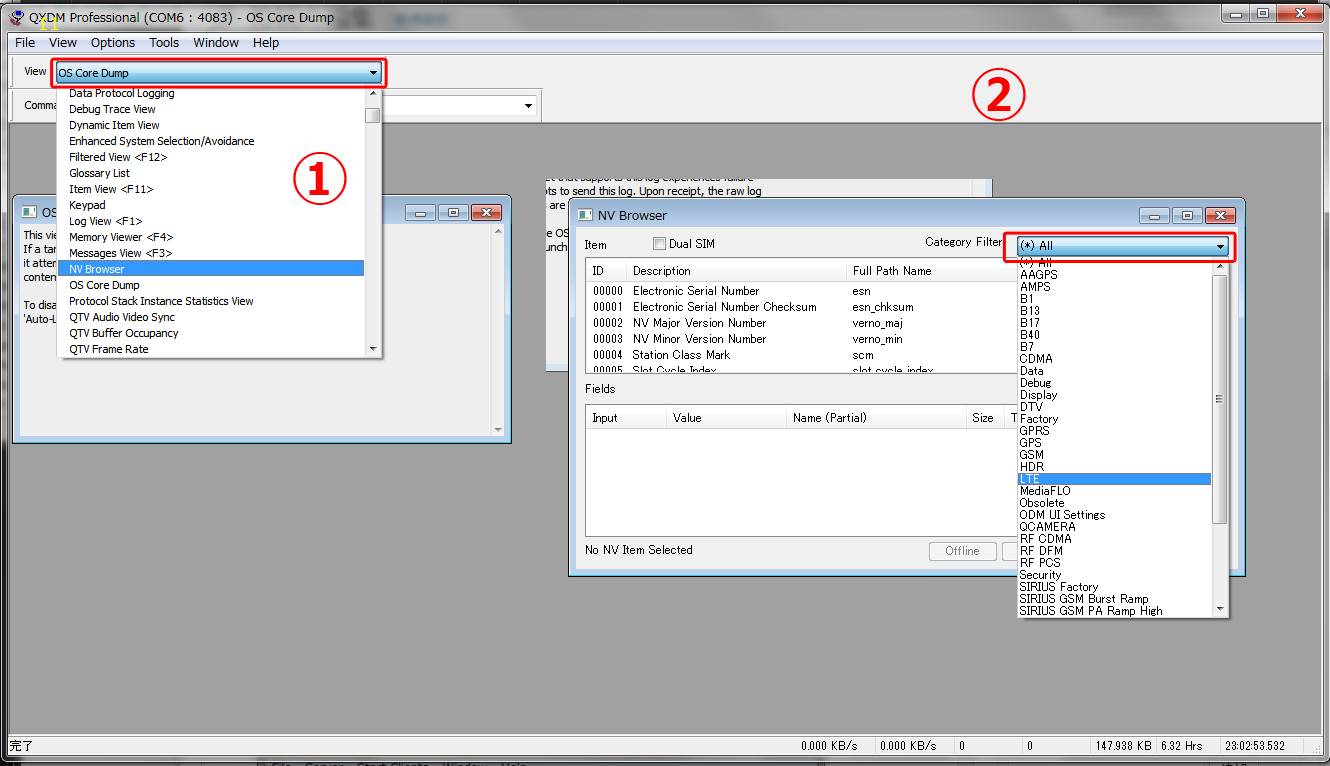Click the Input column header in Fields
Image resolution: width=1330 pixels, height=766 pixels.
point(626,418)
